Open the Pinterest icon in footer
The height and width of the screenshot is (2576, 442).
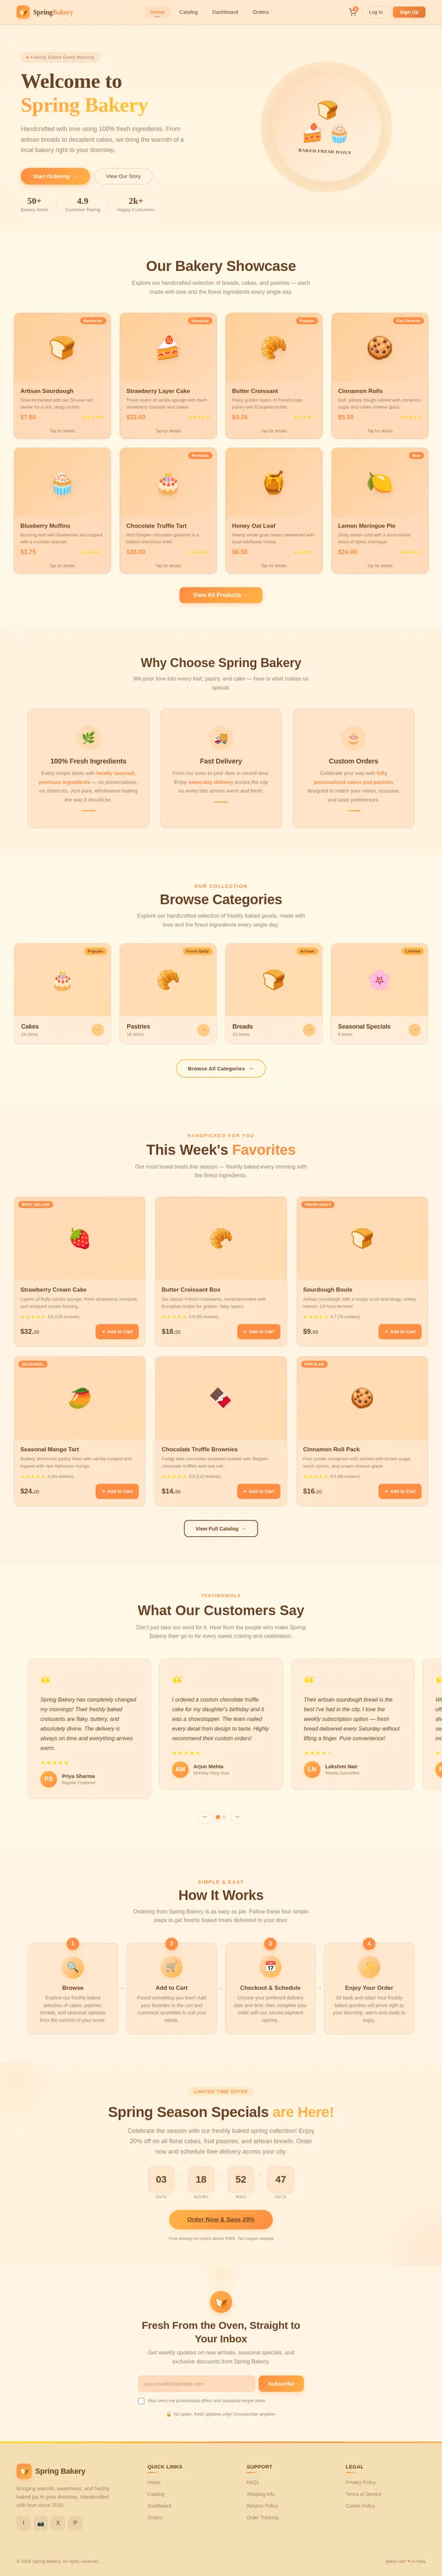(x=75, y=2523)
